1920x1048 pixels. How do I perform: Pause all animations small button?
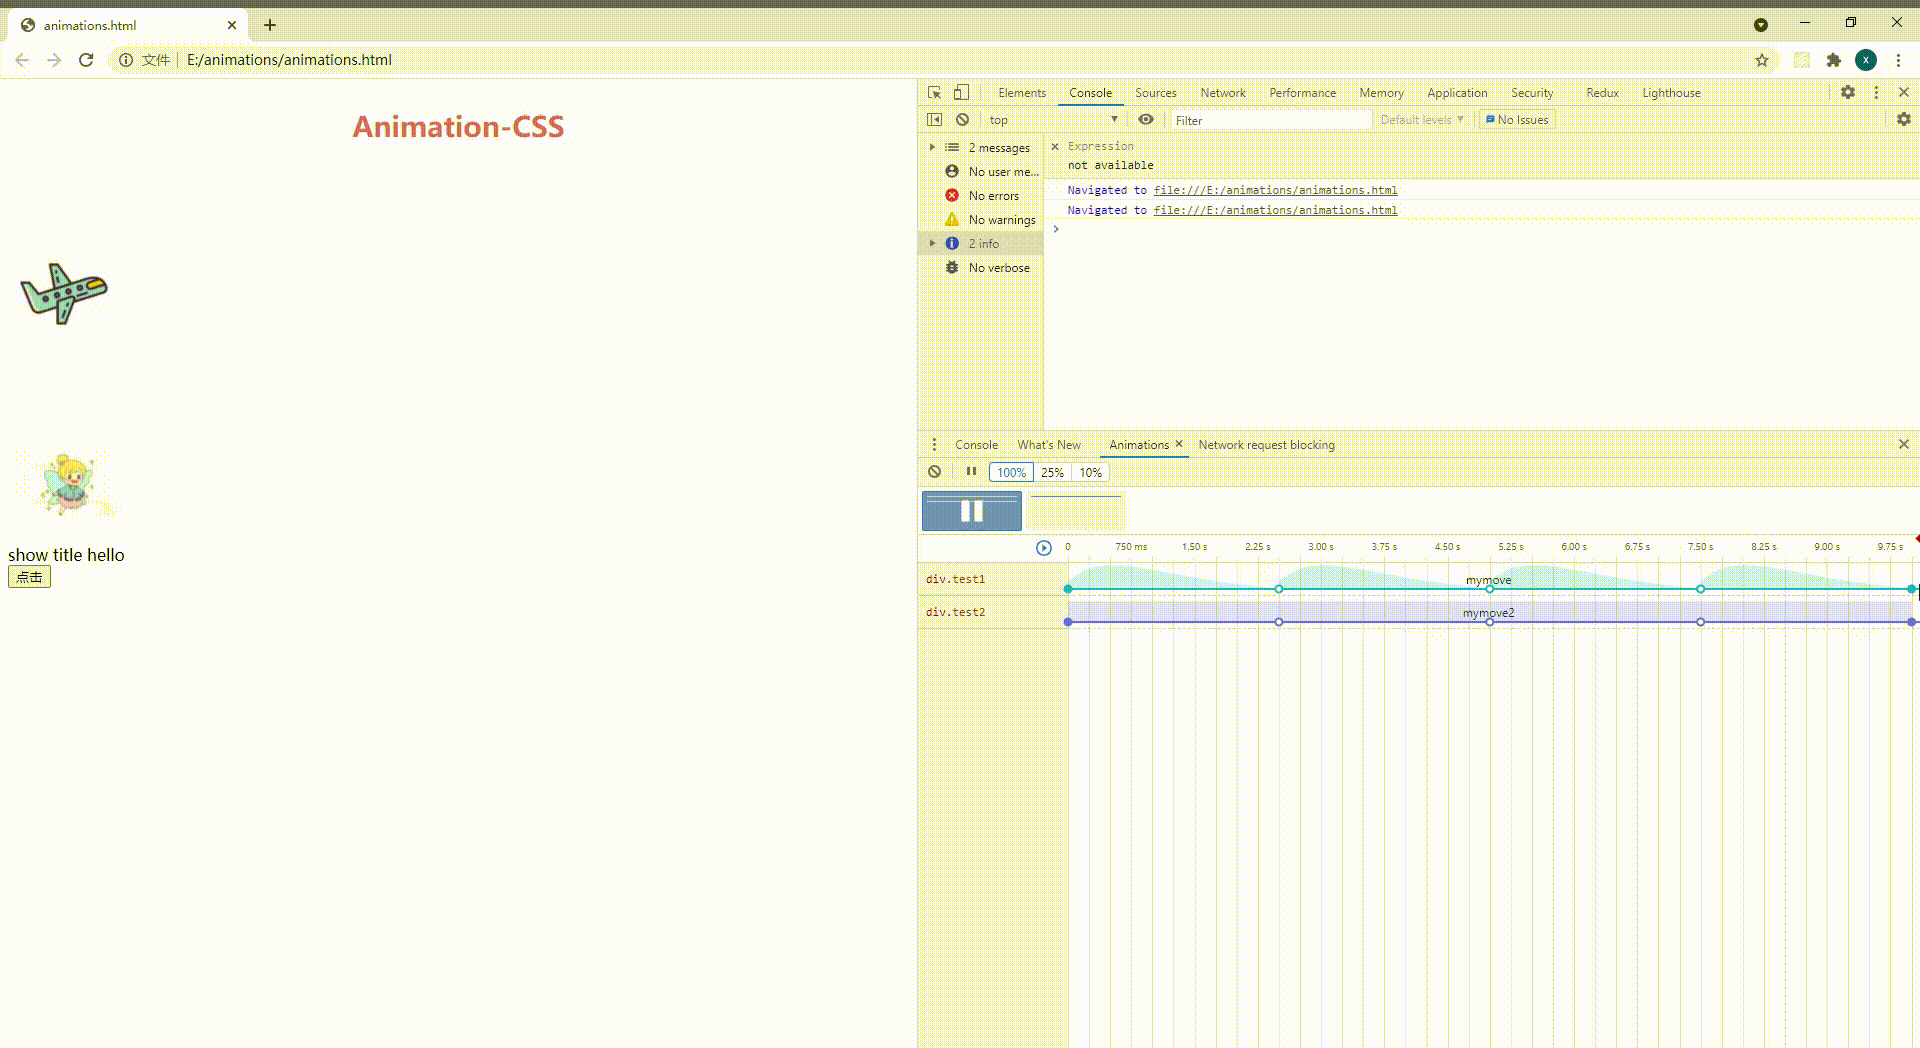pos(971,472)
